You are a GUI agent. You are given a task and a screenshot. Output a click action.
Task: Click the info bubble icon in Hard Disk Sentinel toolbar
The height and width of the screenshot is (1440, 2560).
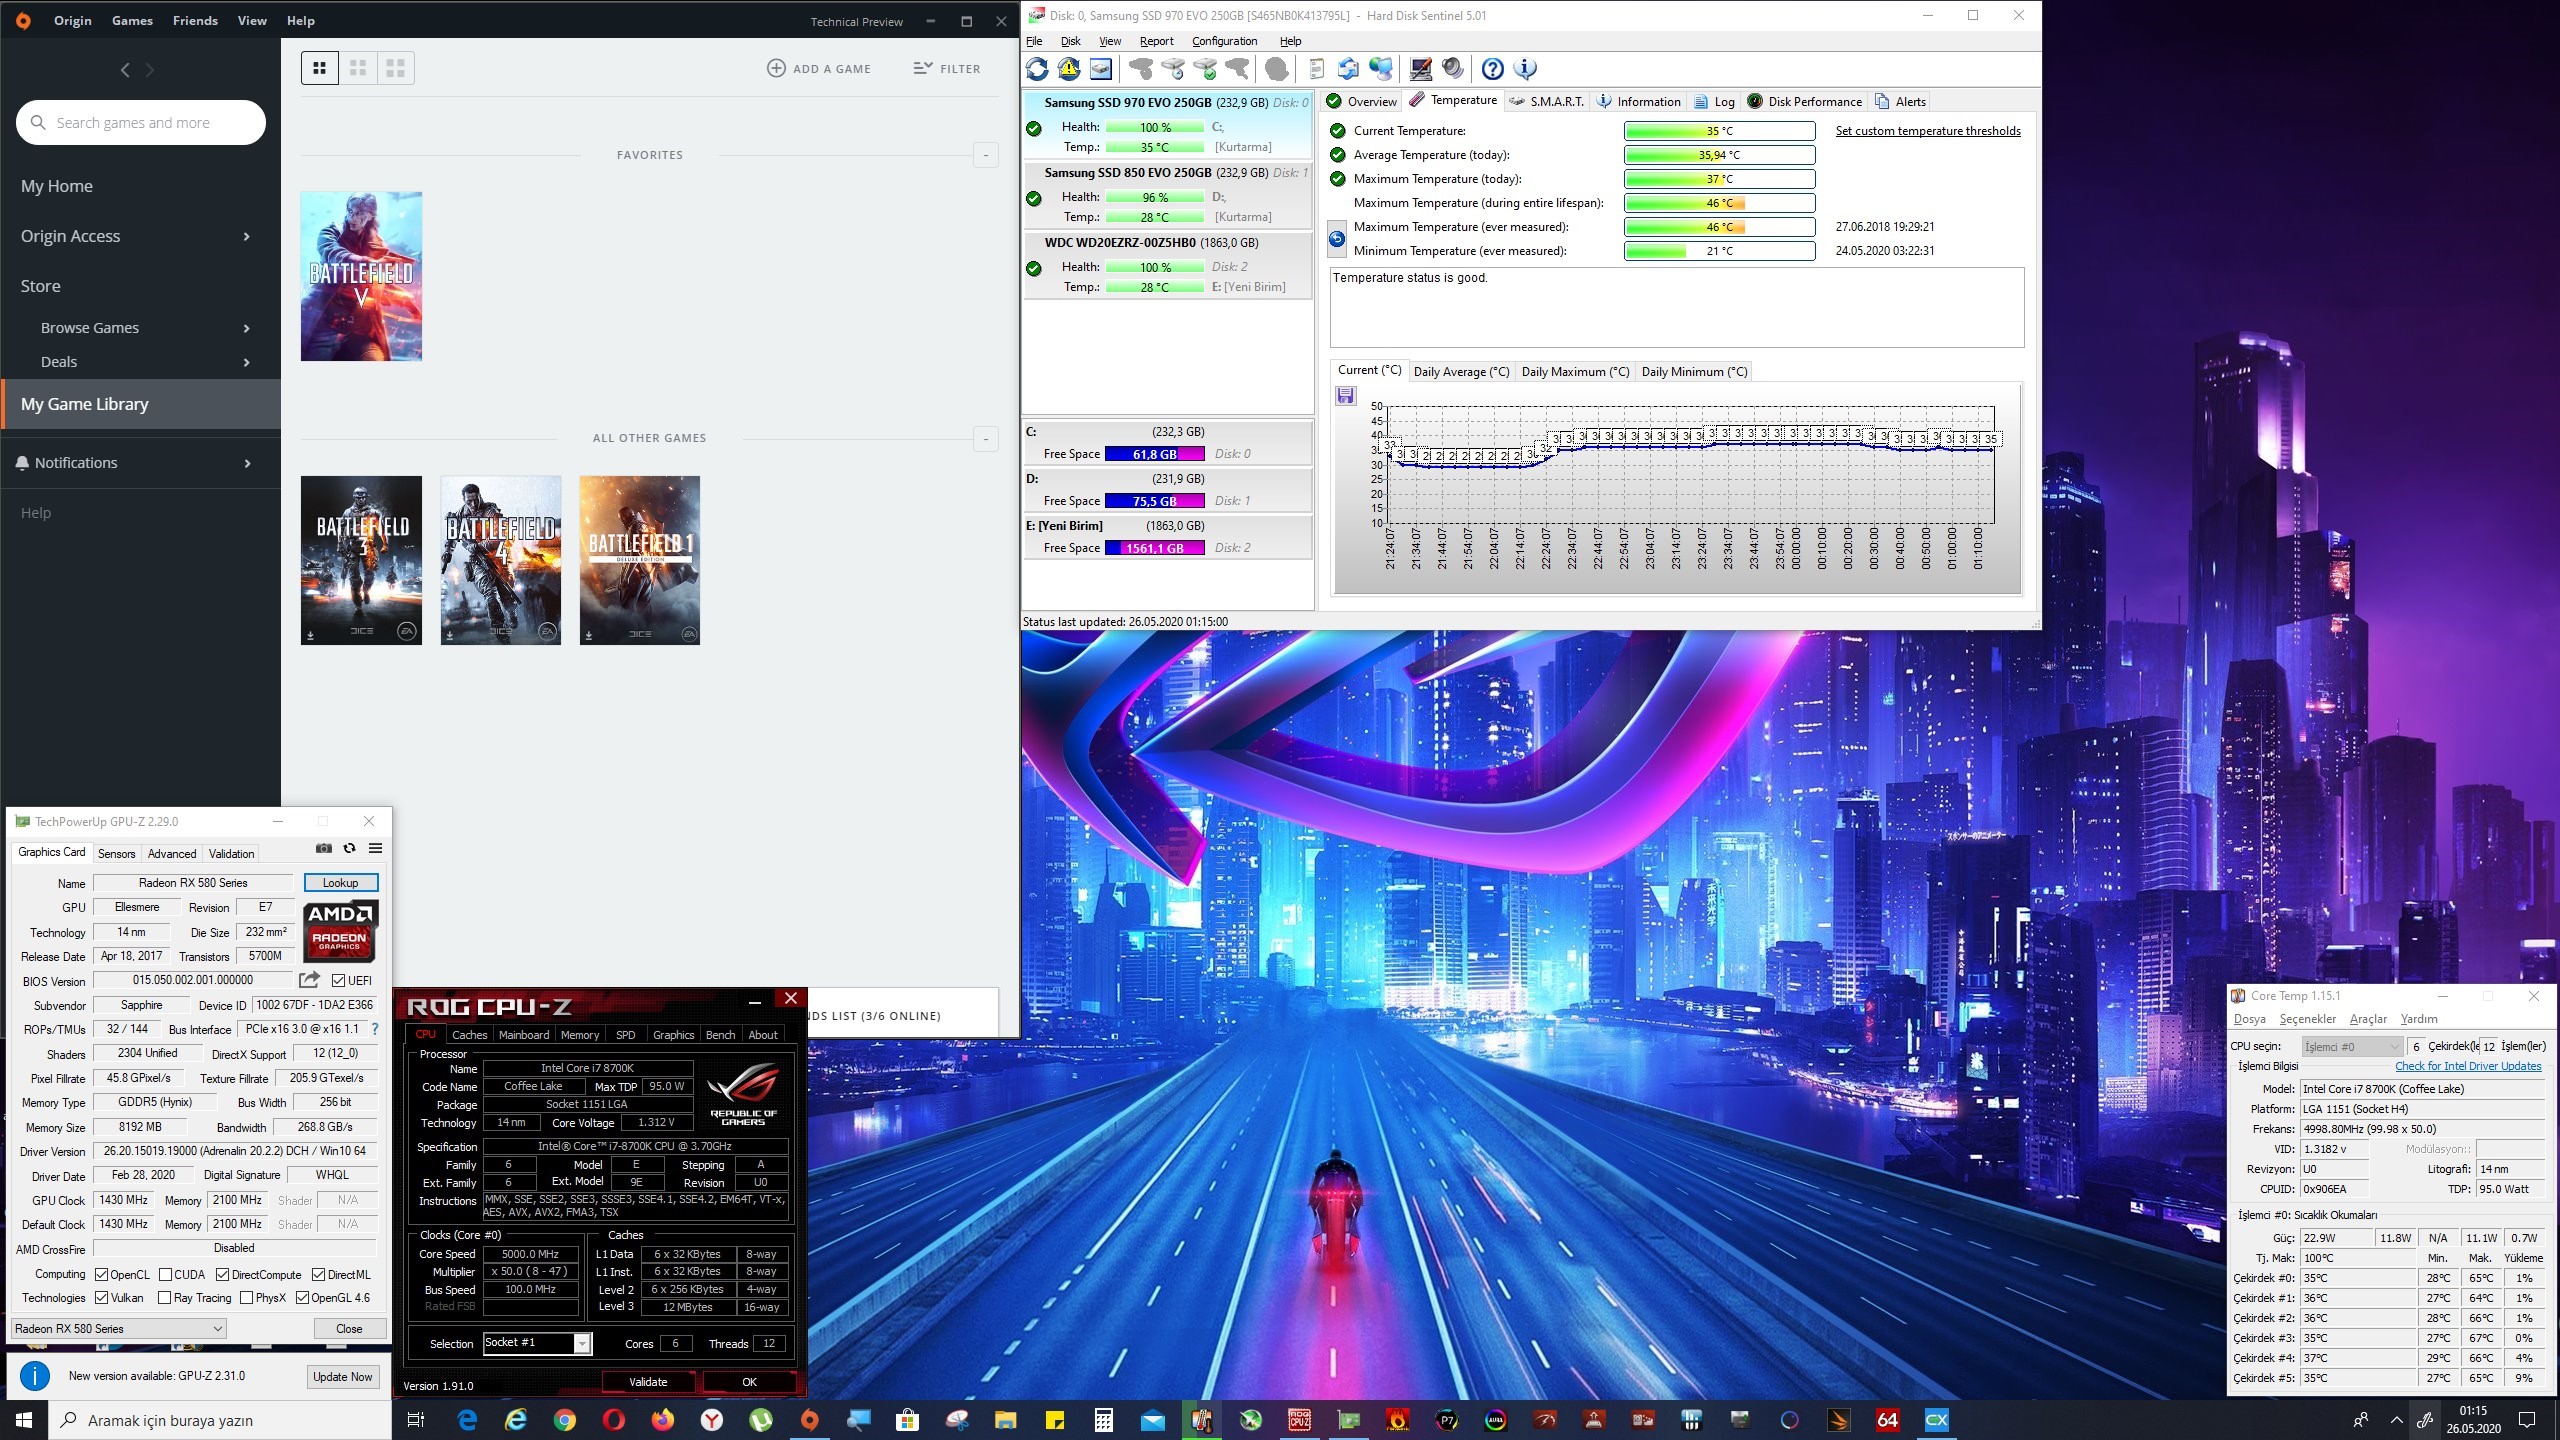pyautogui.click(x=1525, y=69)
